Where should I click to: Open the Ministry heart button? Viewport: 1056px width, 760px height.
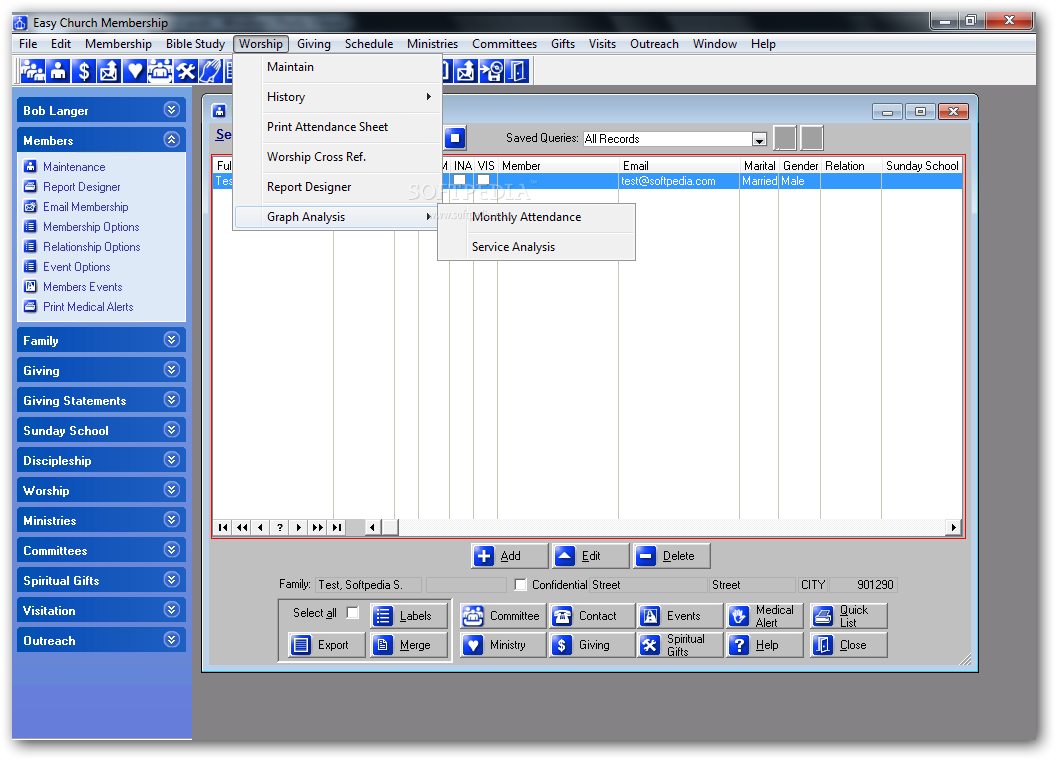click(502, 645)
